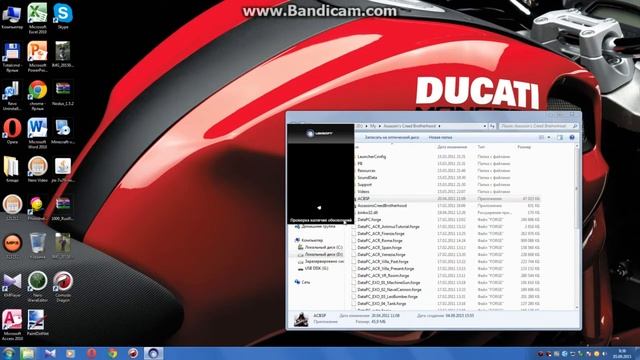This screenshot has height=360, width=640.
Task: Open the orange MP3 desktop icon
Action: (12, 245)
